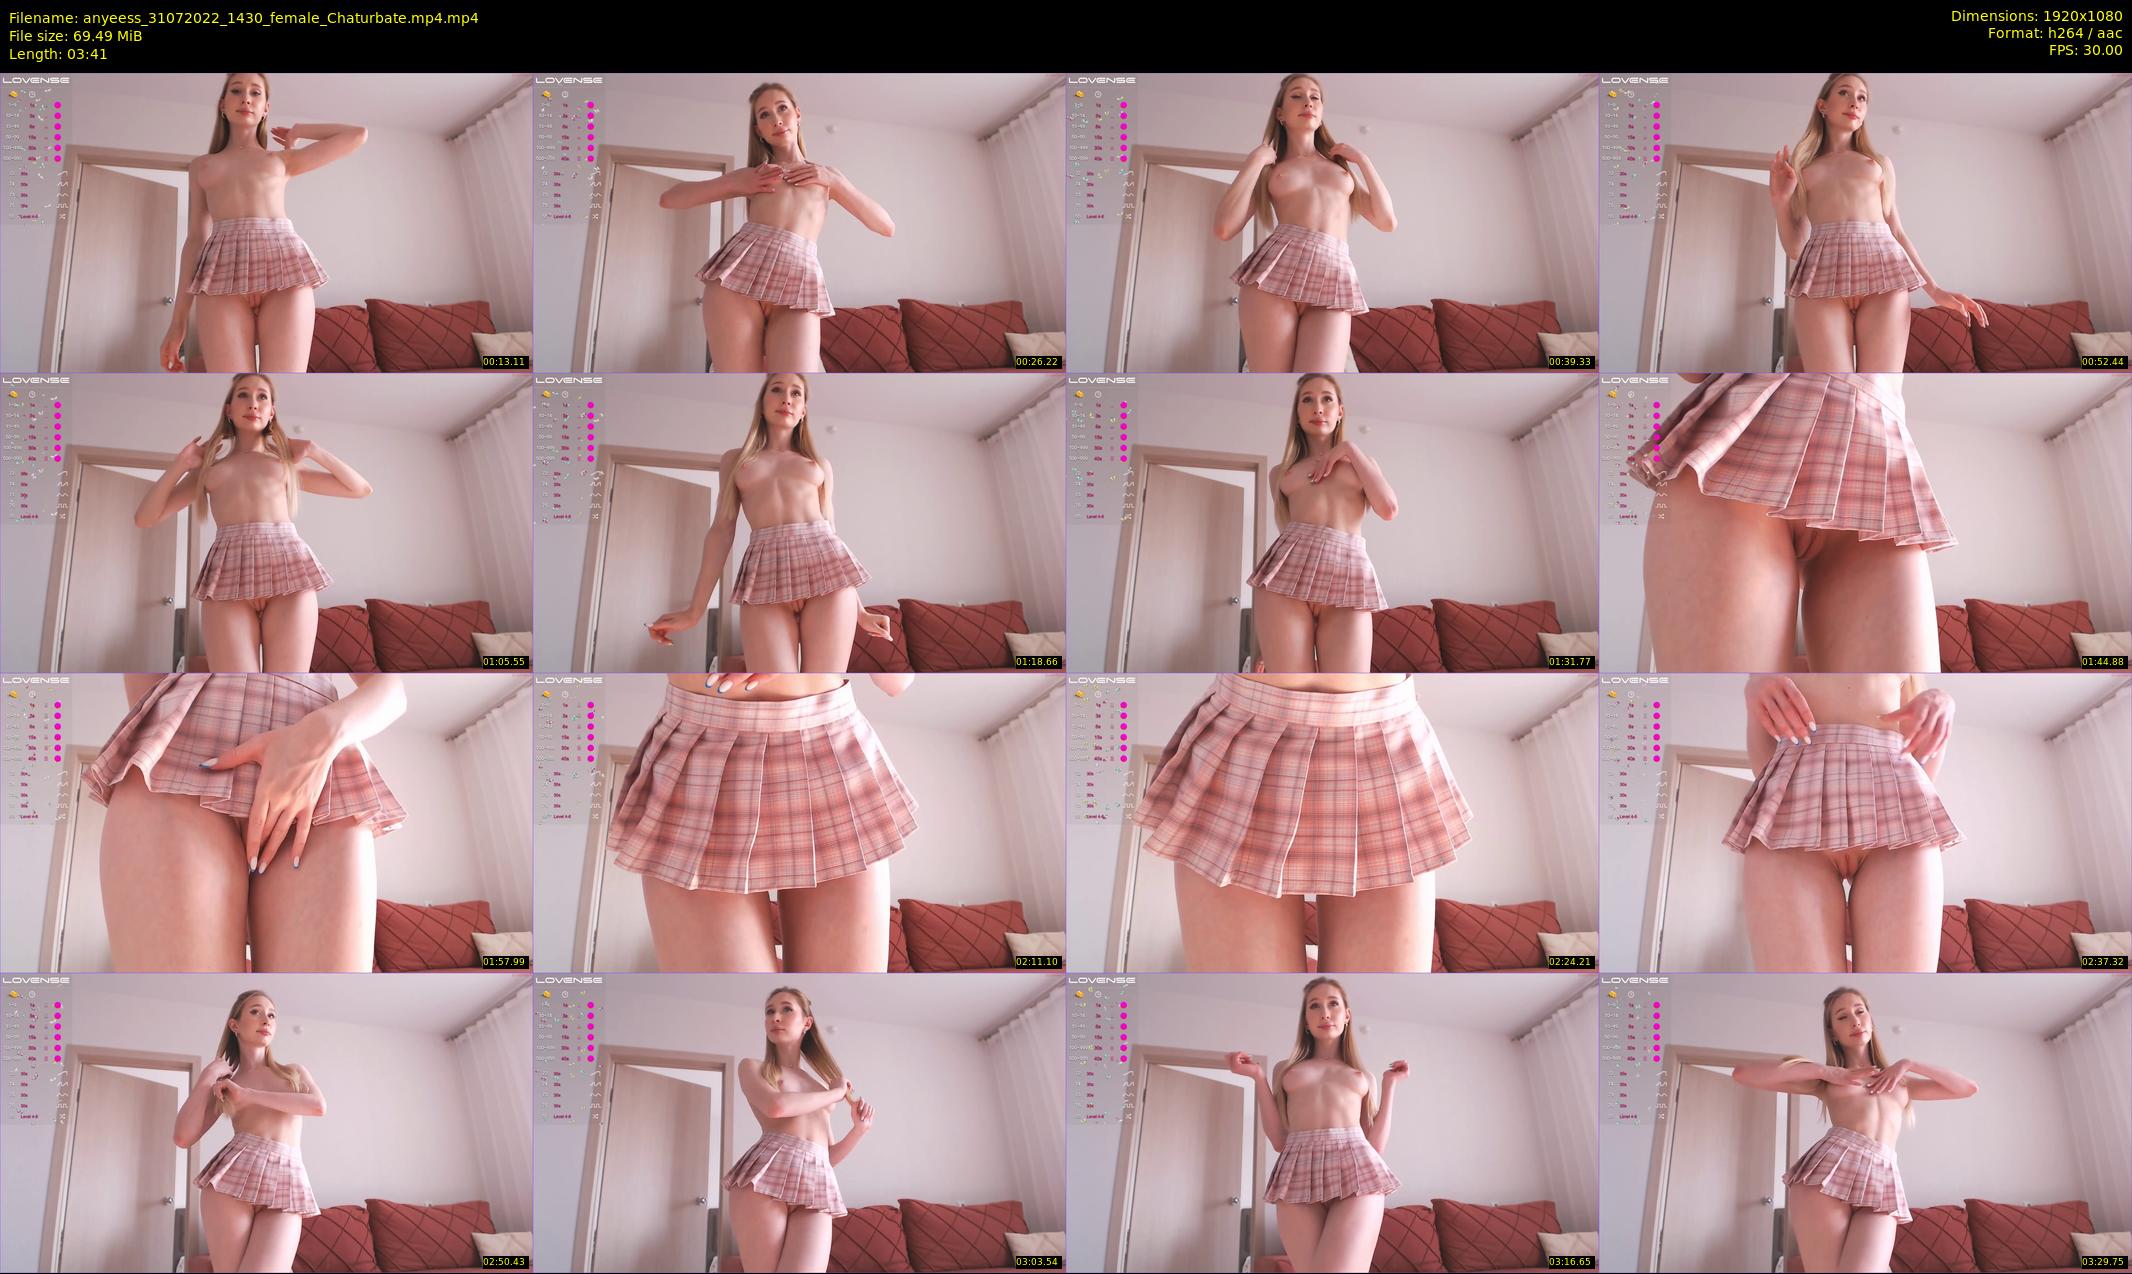
Task: Choose the frame stamped 03:03.54
Action: (x=799, y=1122)
